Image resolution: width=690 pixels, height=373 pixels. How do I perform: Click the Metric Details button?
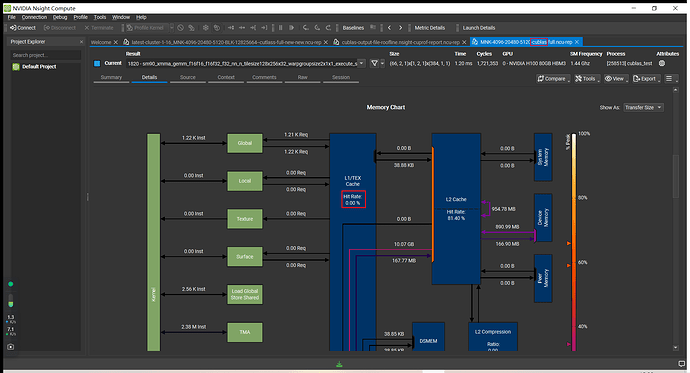(429, 28)
